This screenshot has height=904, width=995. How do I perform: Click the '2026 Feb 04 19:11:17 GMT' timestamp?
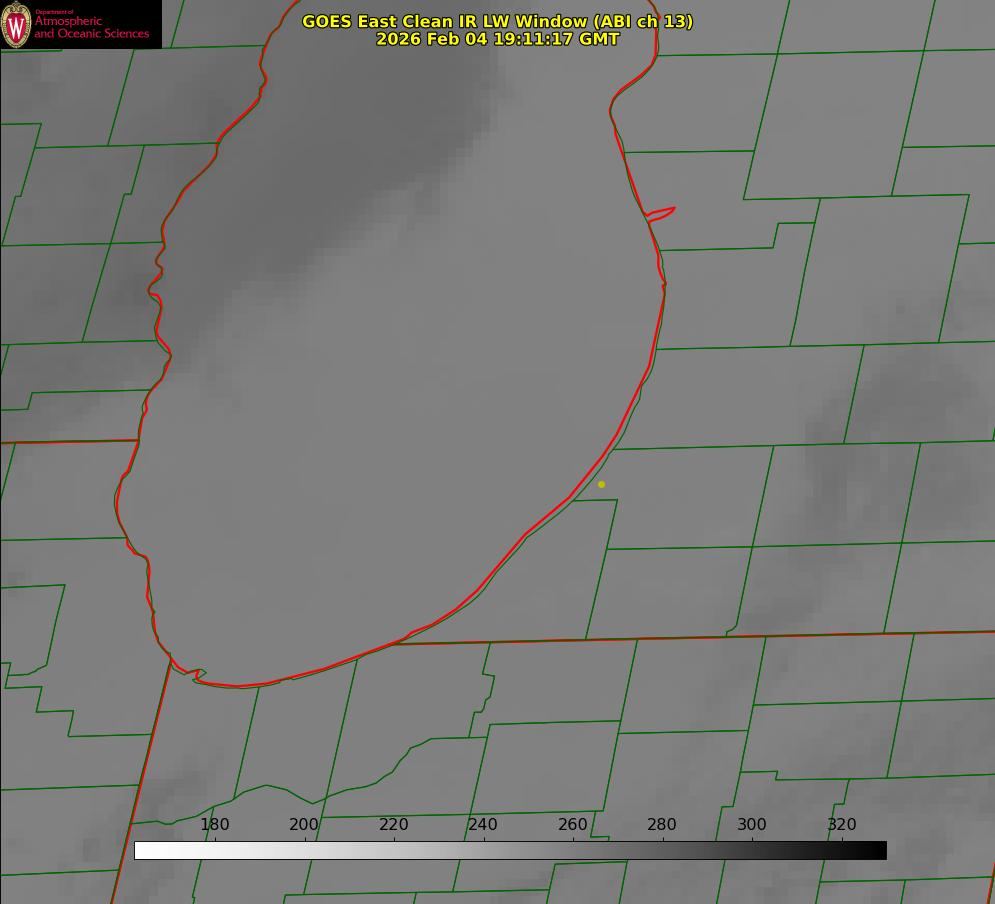click(x=498, y=39)
